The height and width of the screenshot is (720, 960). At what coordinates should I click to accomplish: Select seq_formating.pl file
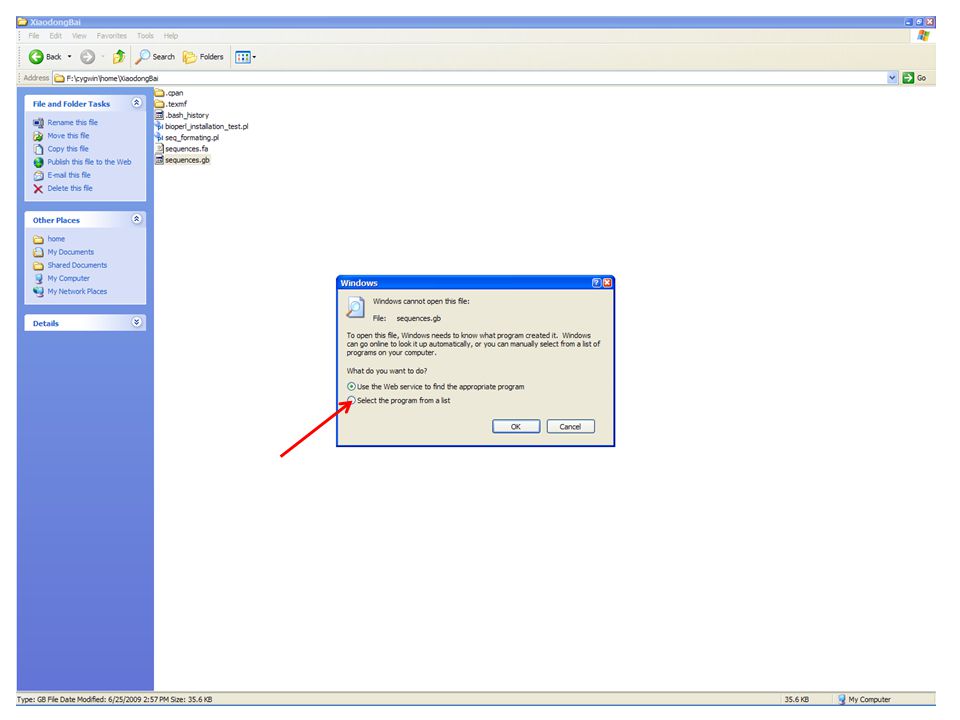coord(187,137)
